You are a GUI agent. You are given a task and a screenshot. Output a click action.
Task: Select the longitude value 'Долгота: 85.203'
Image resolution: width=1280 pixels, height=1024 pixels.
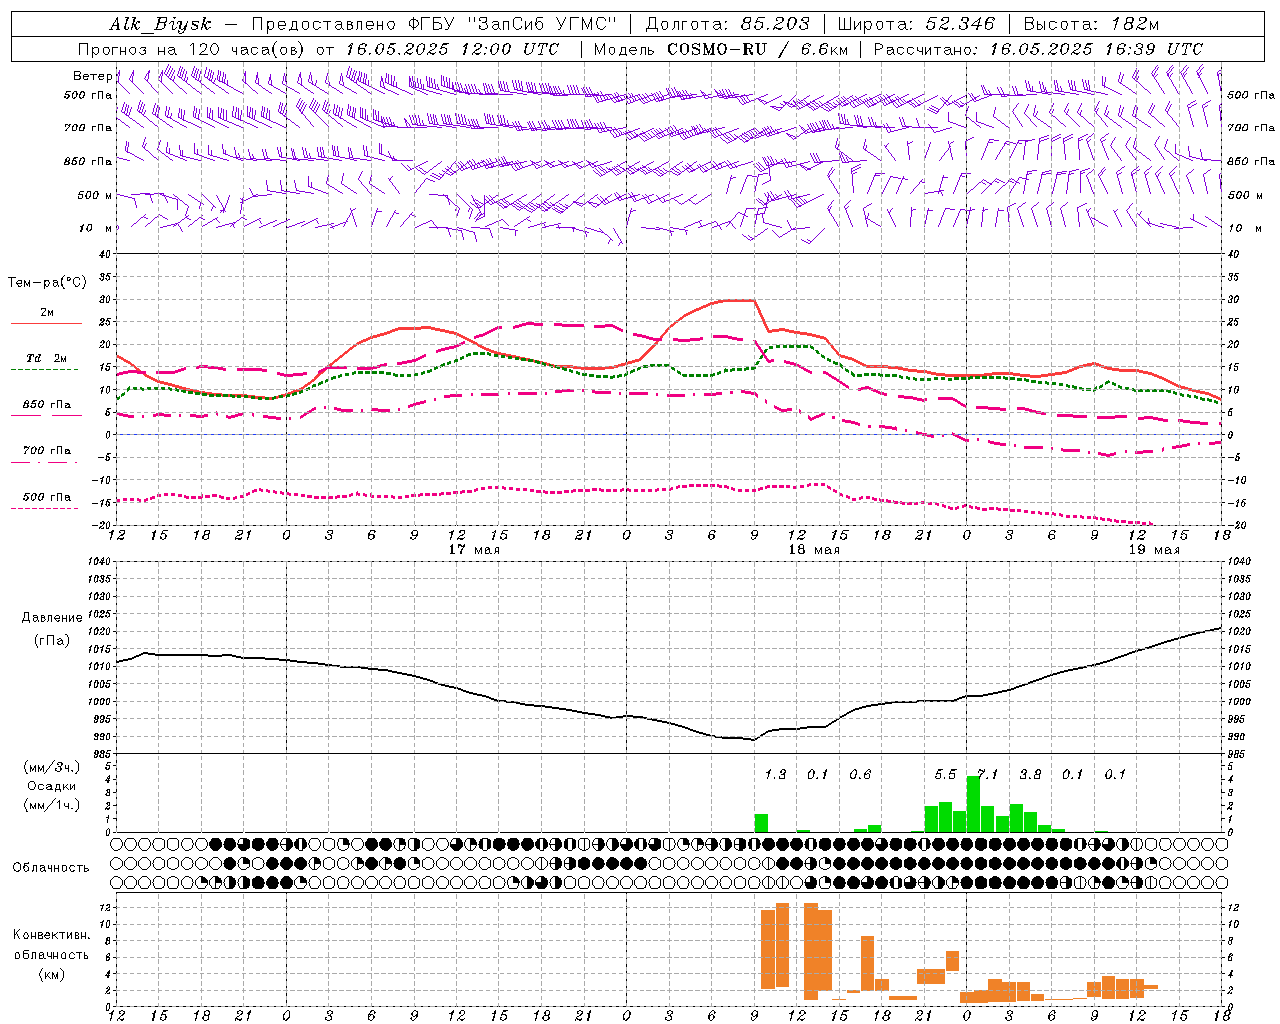click(x=728, y=24)
